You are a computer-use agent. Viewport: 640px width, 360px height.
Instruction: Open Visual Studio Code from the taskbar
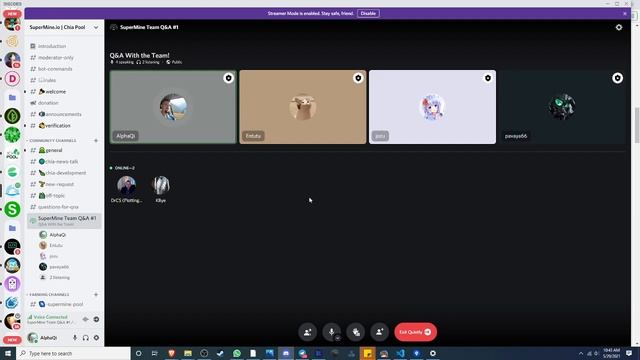pyautogui.click(x=400, y=353)
